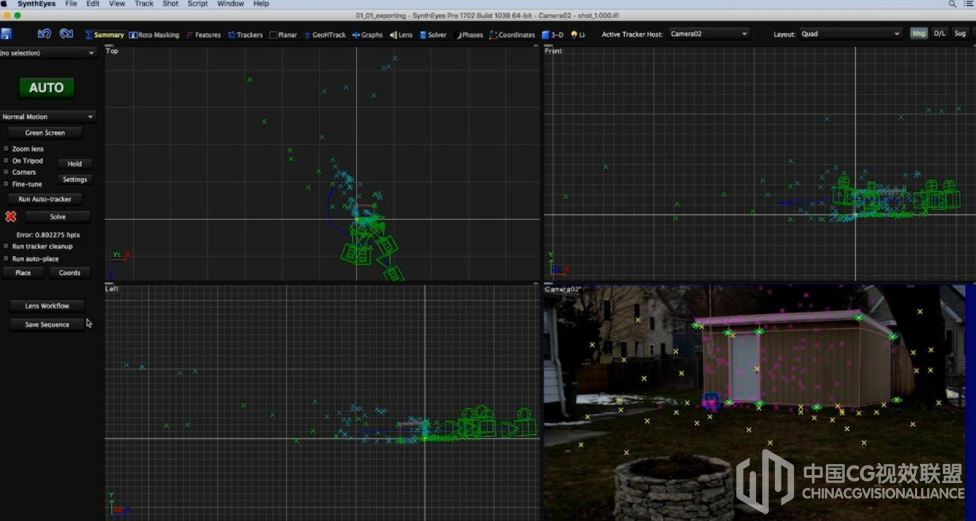Click the red X next to Solve
The image size is (976, 521).
(x=11, y=217)
